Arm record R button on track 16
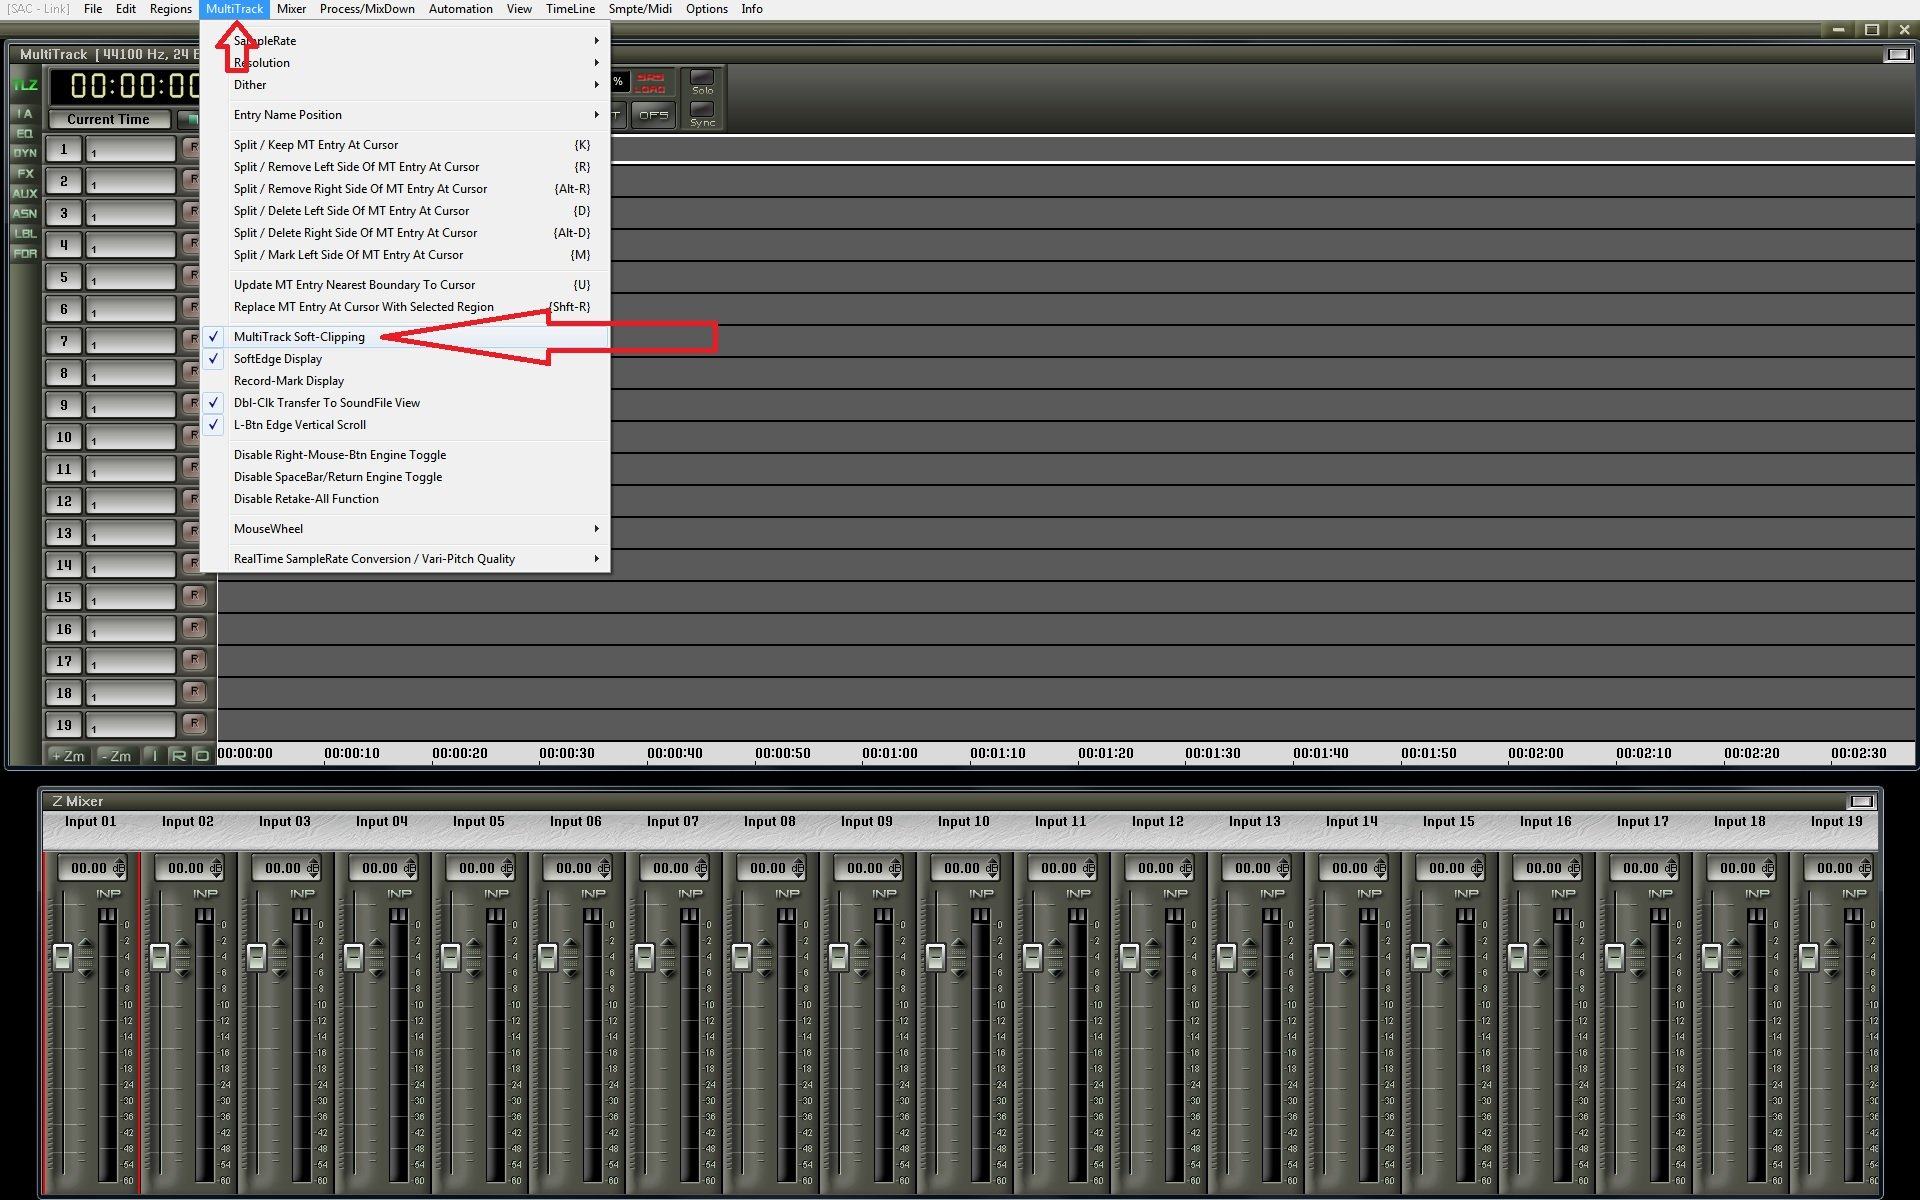1920x1200 pixels. (194, 628)
